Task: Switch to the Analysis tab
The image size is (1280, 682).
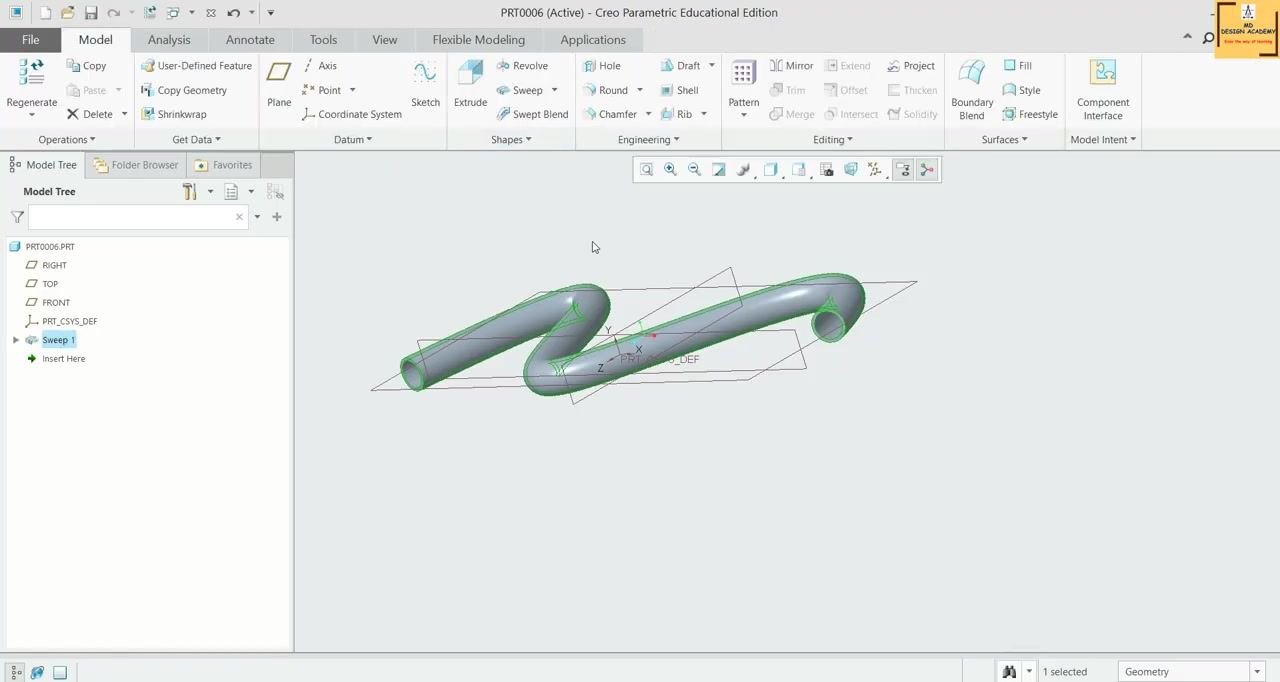Action: pos(169,40)
